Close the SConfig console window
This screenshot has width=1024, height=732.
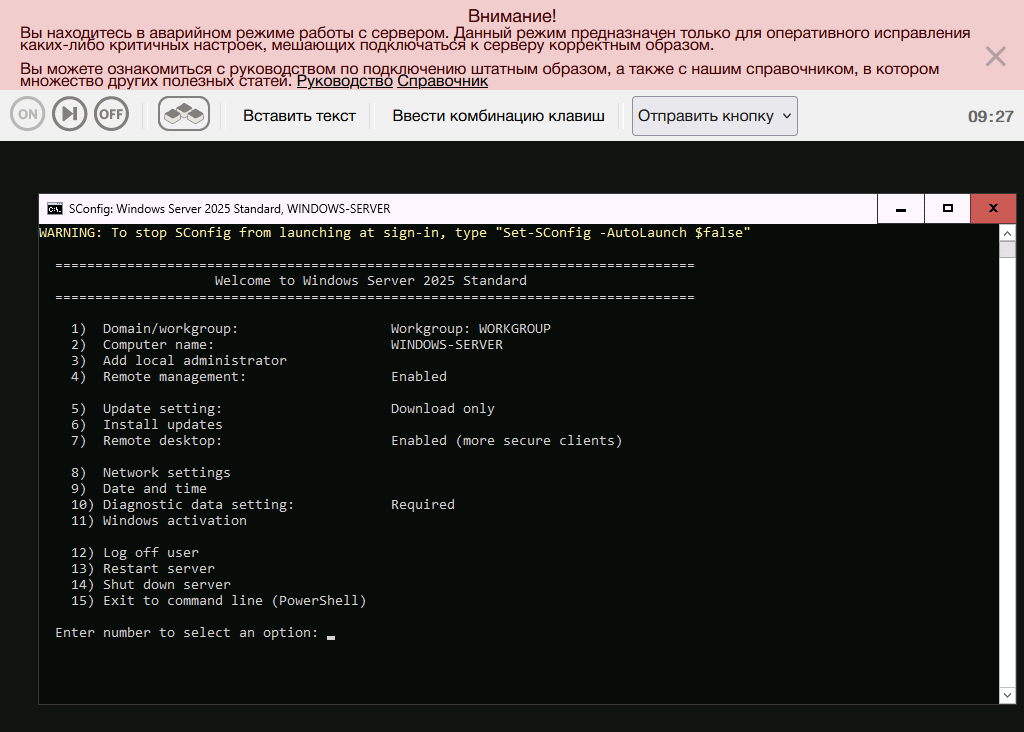click(x=993, y=209)
